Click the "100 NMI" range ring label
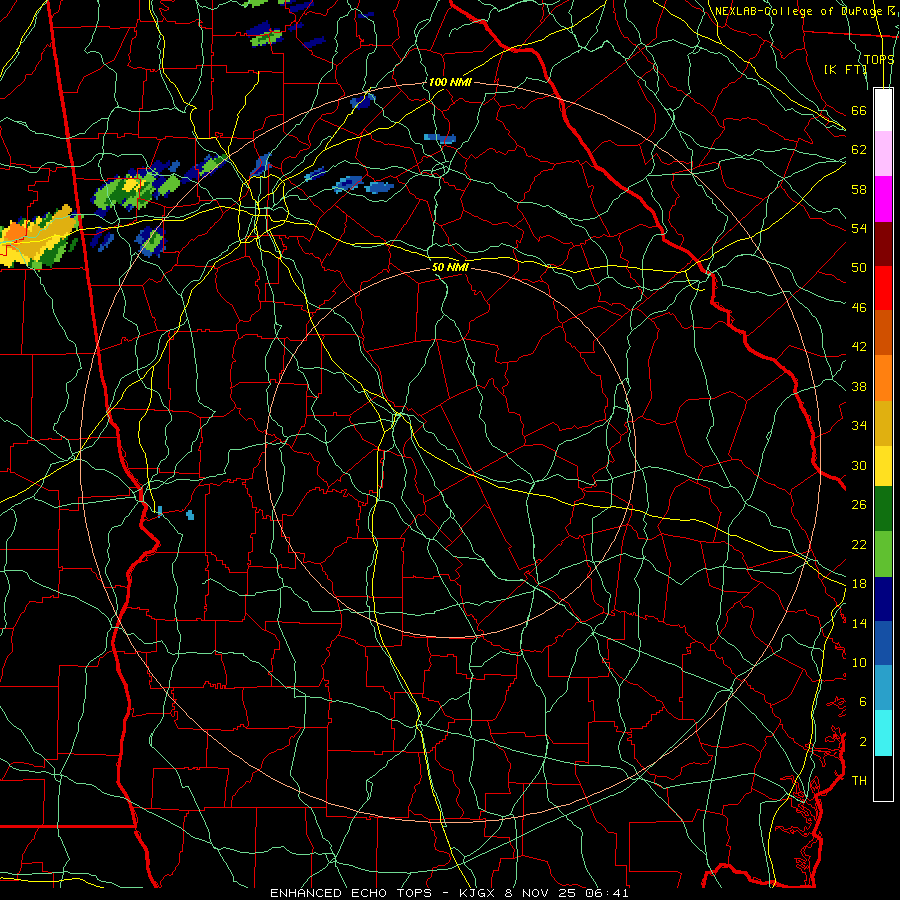 450,82
